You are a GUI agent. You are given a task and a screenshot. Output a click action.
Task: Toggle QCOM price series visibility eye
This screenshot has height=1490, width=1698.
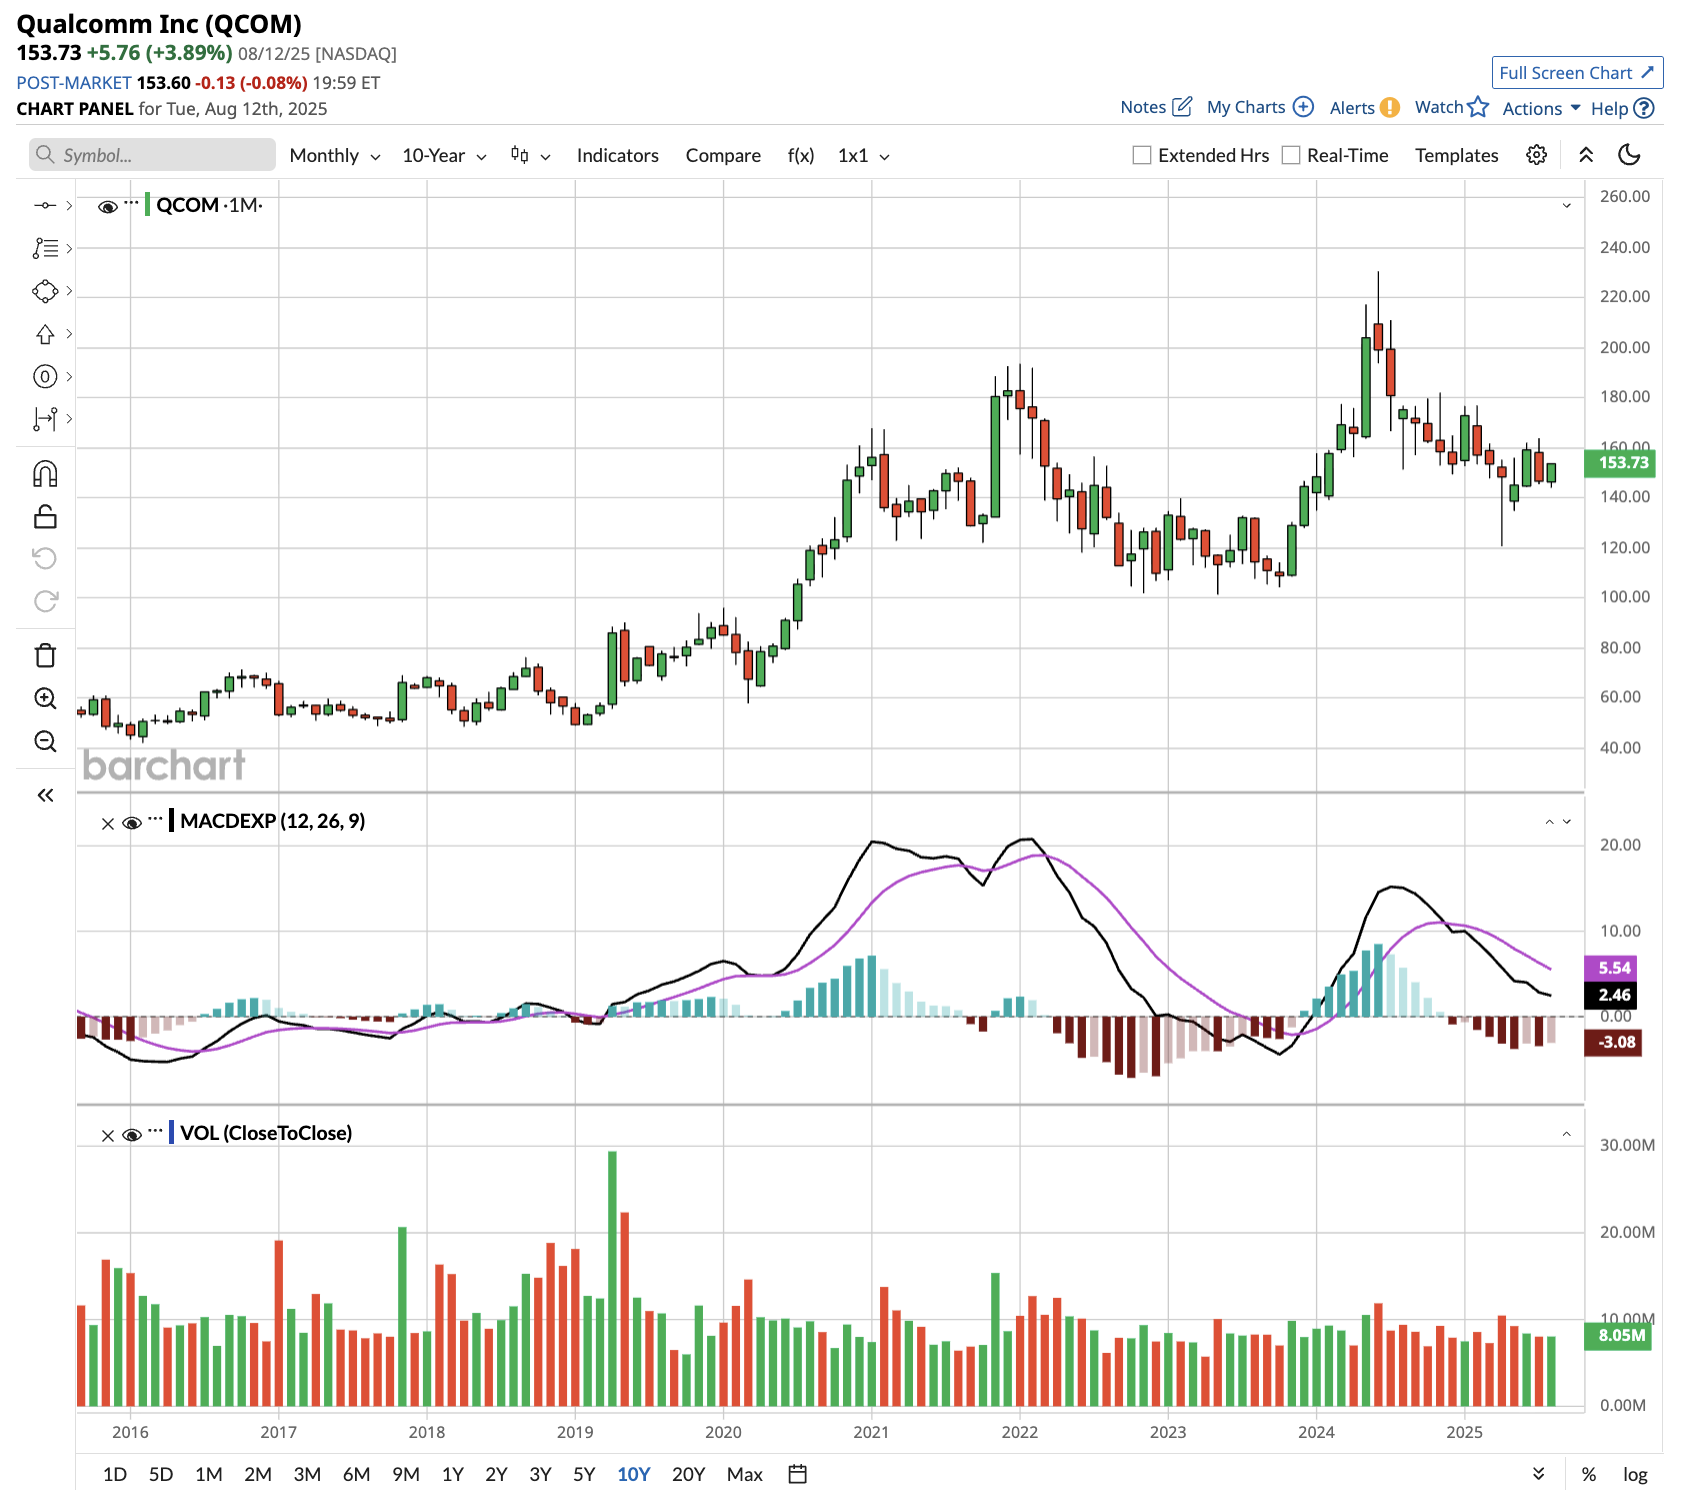108,207
